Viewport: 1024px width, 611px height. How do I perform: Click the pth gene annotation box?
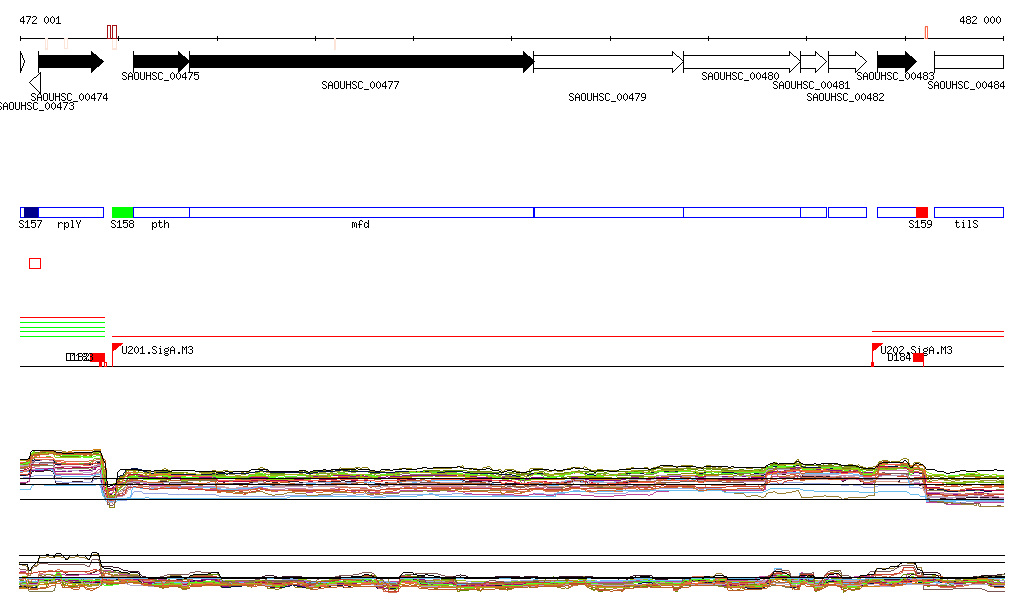(160, 212)
